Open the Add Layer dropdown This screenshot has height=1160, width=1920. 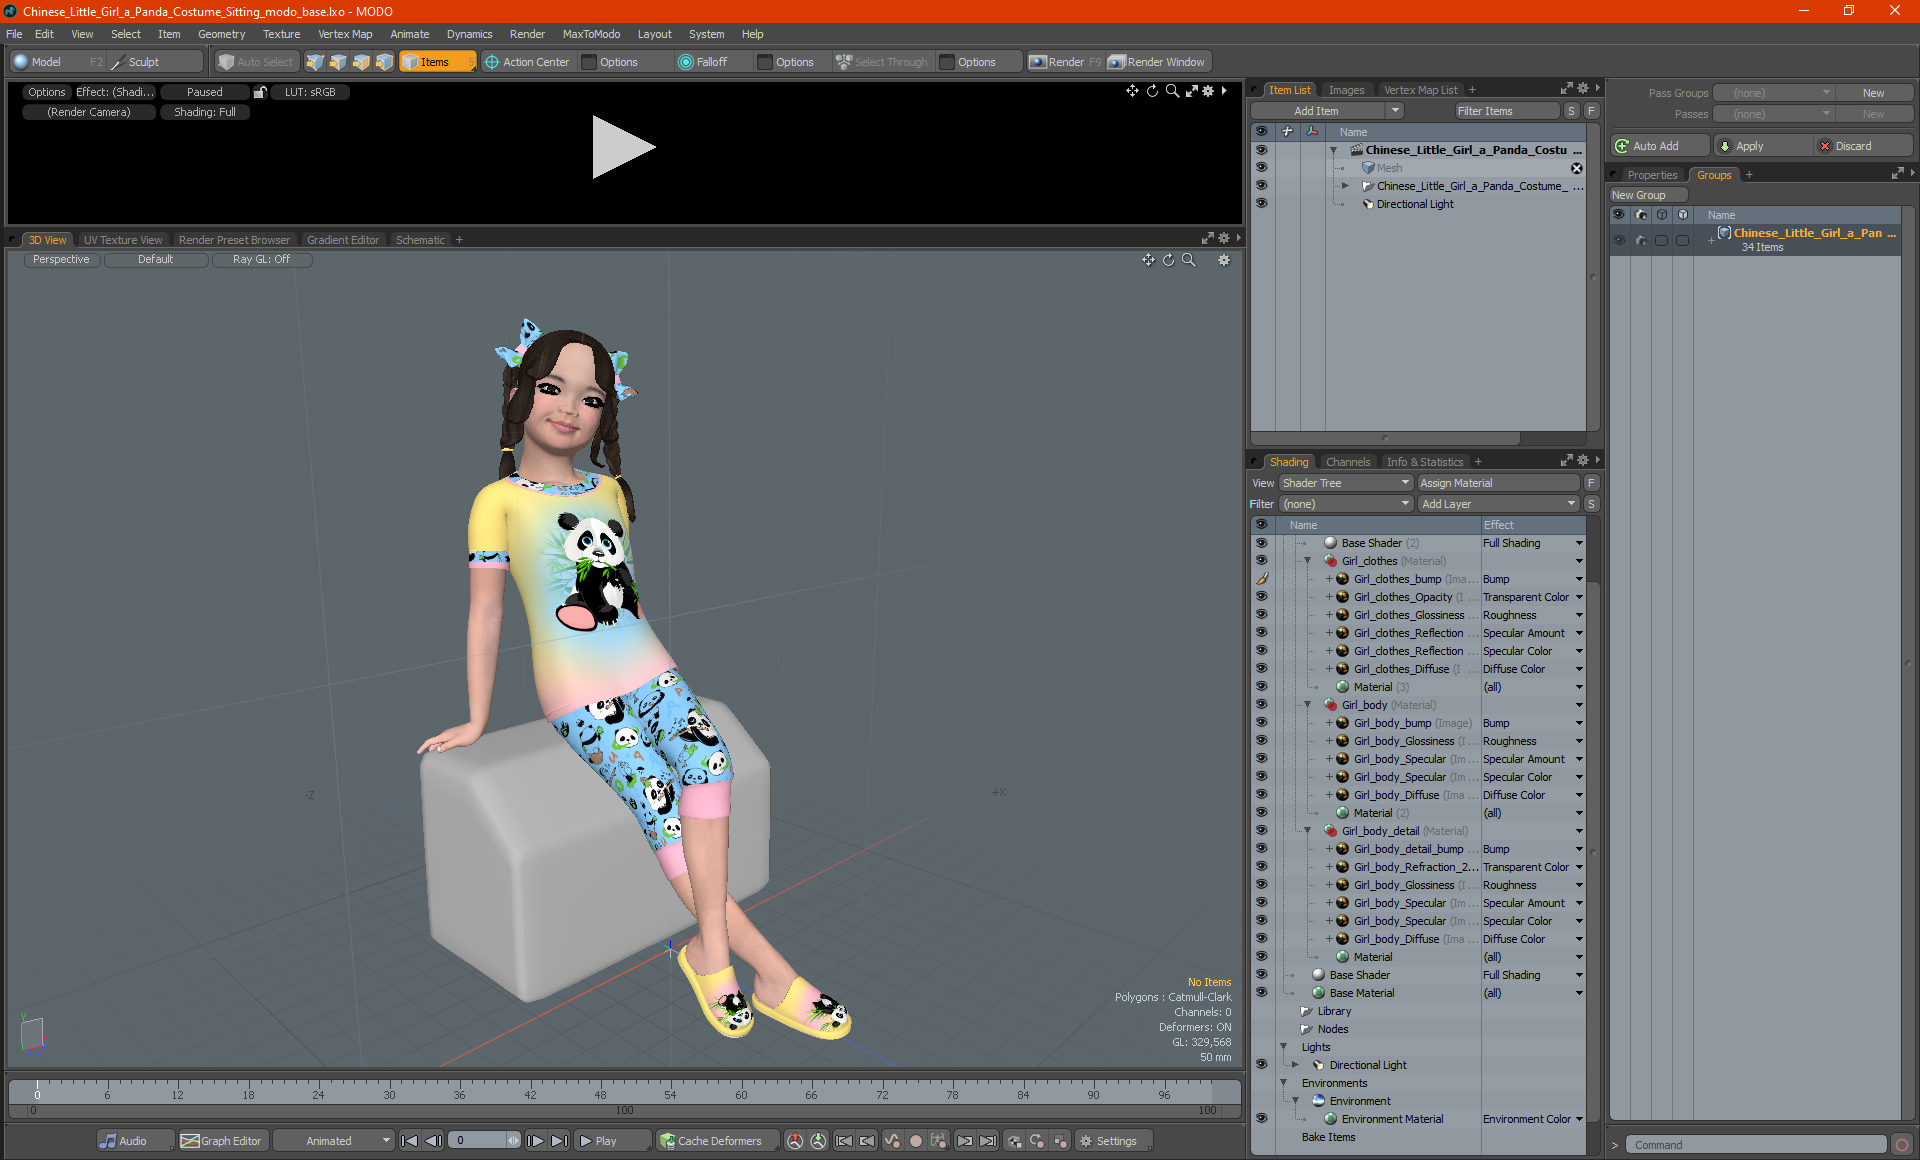[1498, 504]
